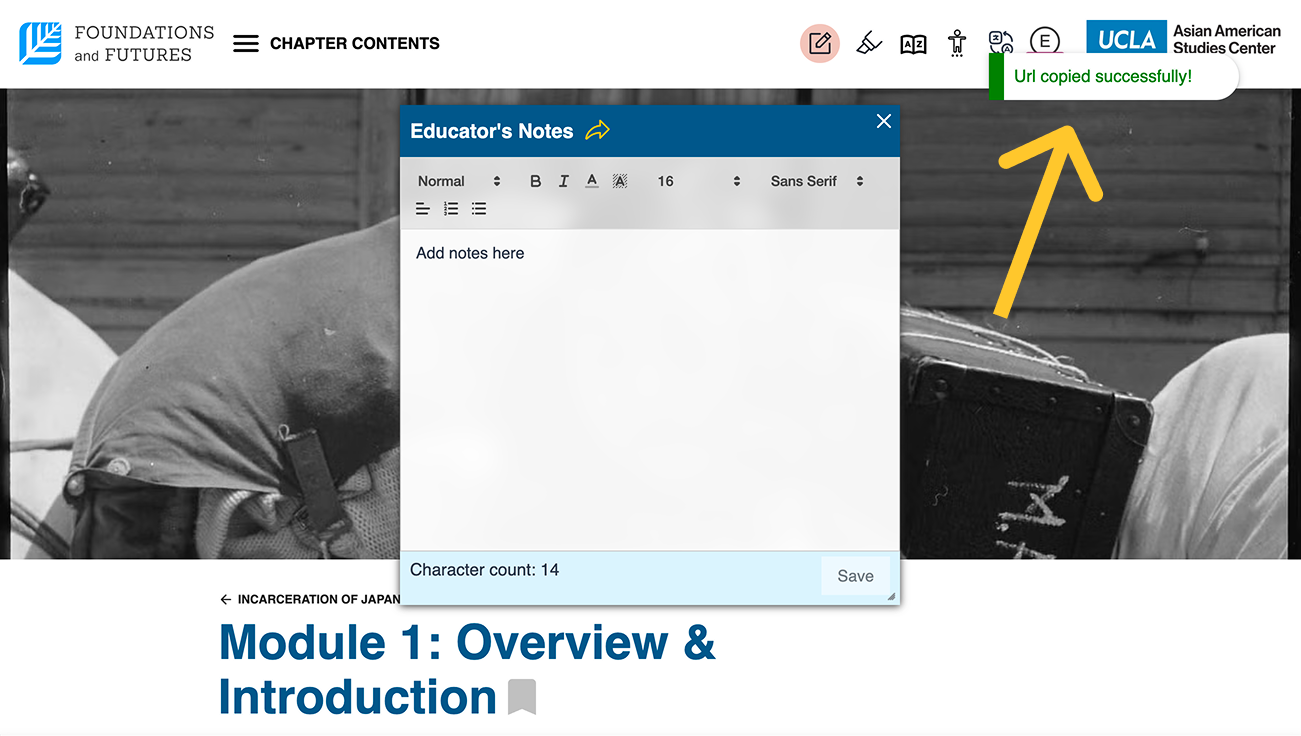Select the highlighter tool icon
This screenshot has height=736, width=1301.
[869, 43]
